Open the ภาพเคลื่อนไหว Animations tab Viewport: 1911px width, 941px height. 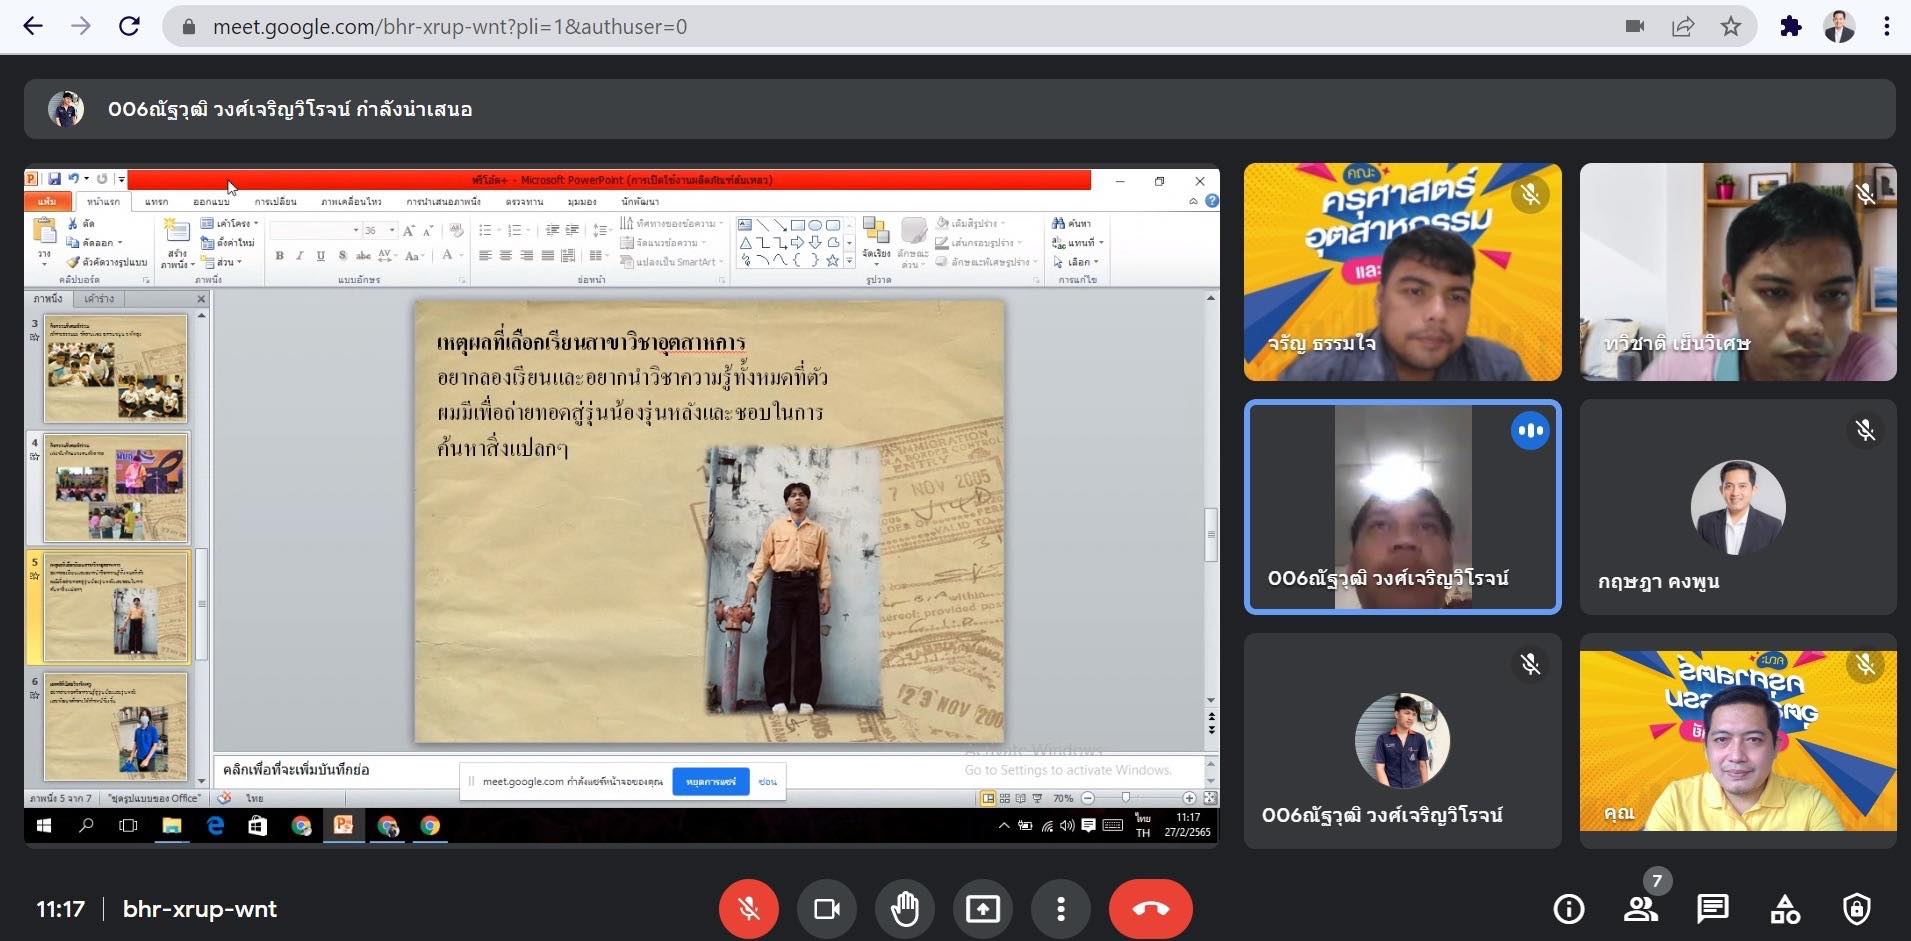coord(351,201)
